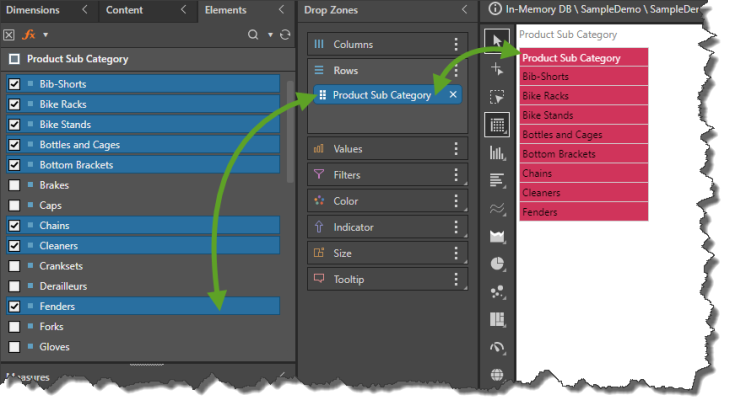Switch to the Content tab
The width and height of the screenshot is (735, 411).
coord(124,10)
